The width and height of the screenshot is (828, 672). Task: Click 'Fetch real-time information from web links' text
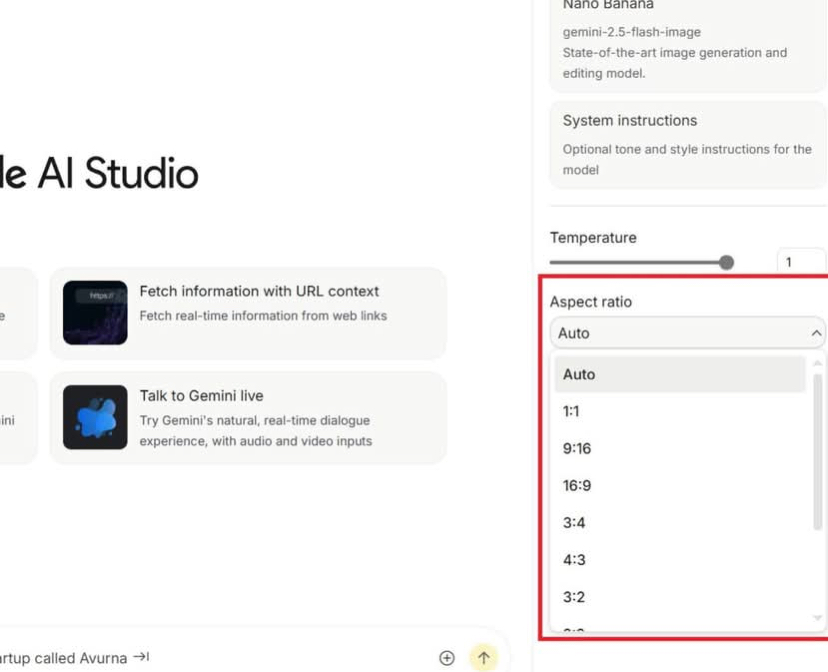[x=263, y=316]
